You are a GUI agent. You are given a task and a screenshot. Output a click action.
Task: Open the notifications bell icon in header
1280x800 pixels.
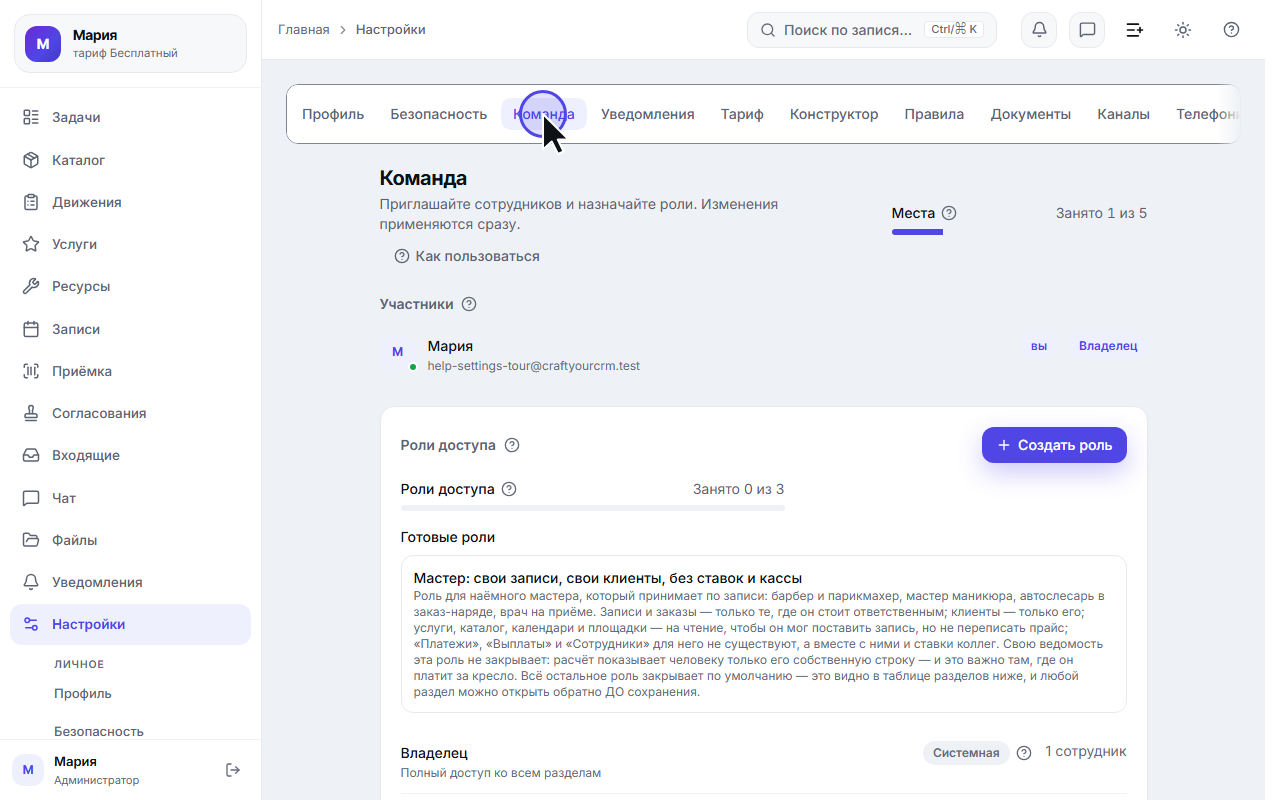1039,30
